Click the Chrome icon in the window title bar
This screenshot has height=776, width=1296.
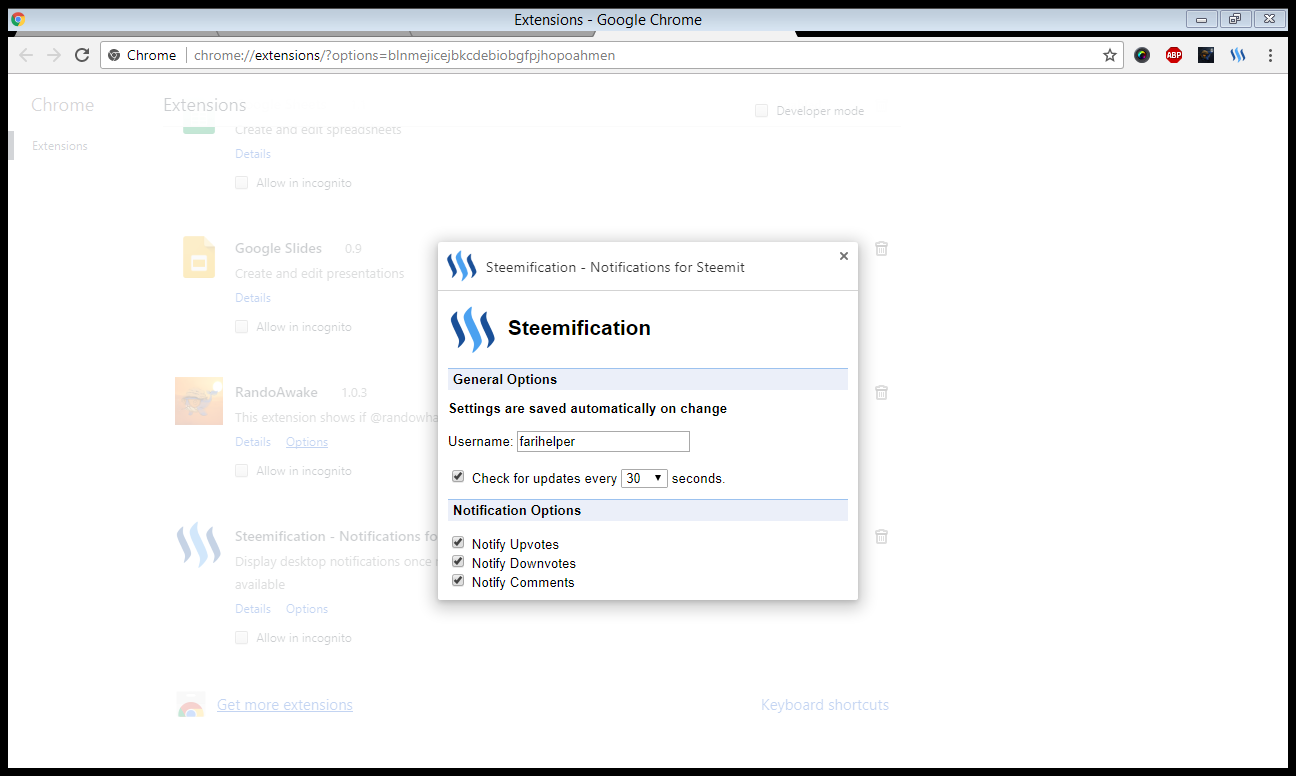18,19
